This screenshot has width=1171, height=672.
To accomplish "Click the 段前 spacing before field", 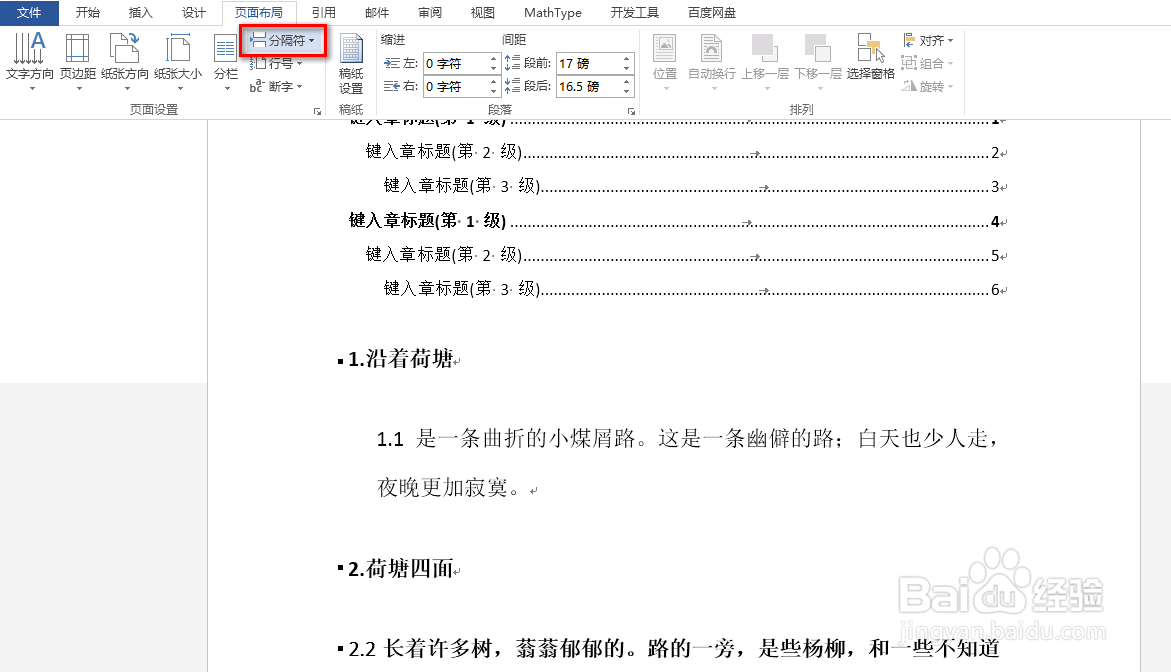I will pos(589,63).
